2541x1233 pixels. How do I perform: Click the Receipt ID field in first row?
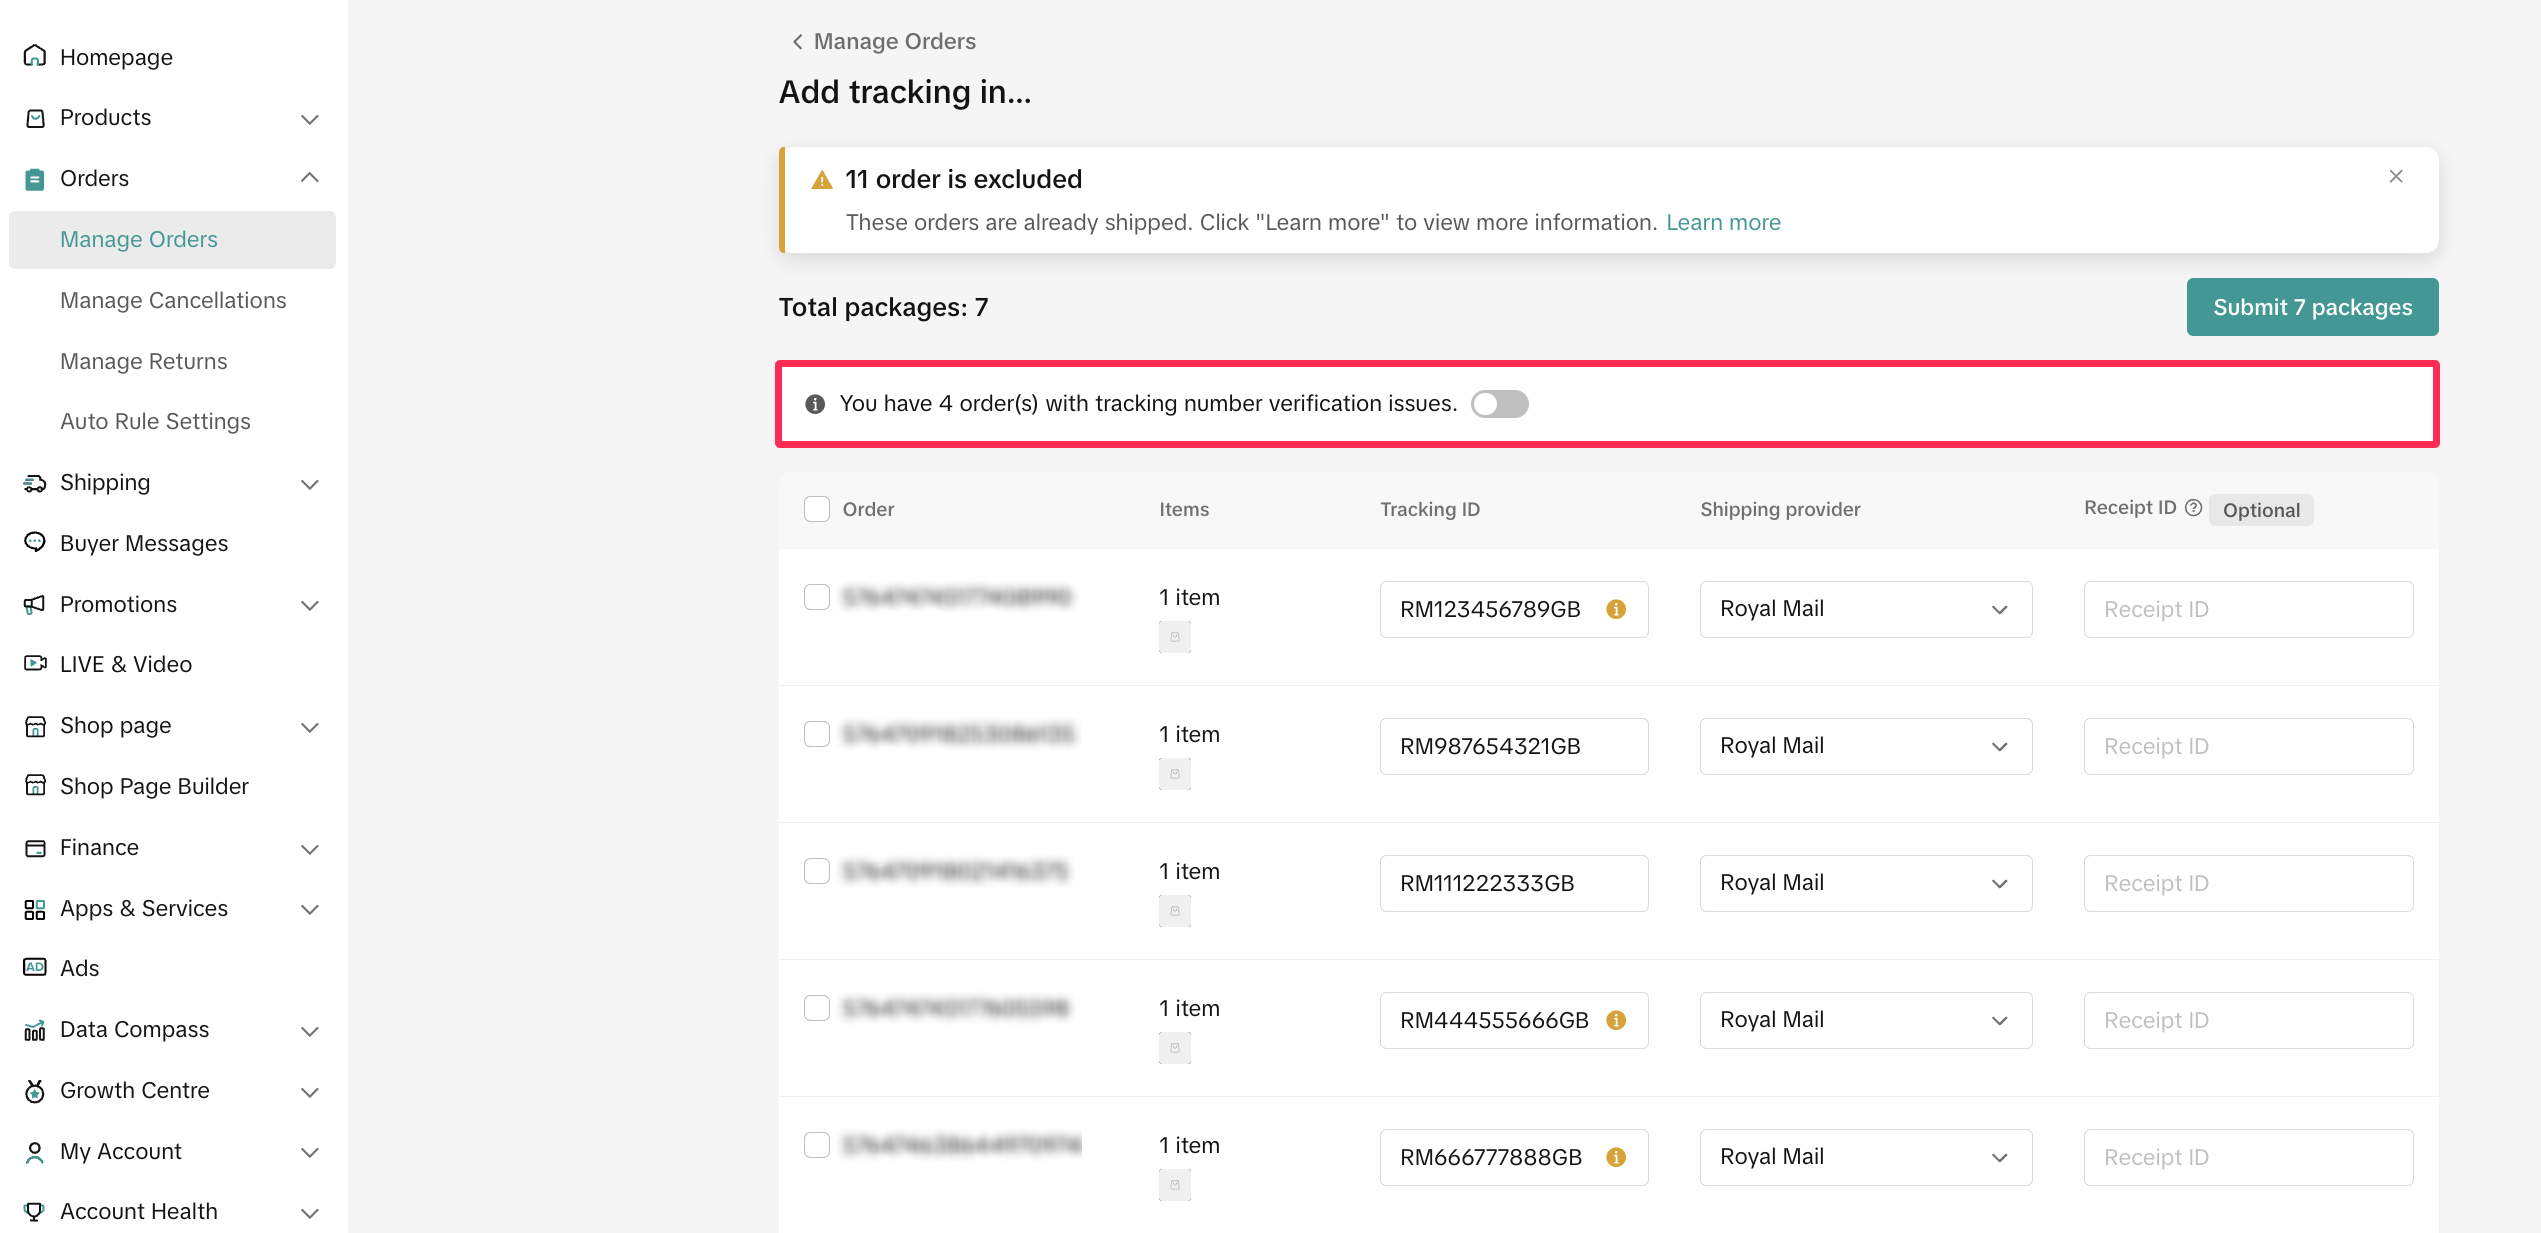coord(2248,609)
